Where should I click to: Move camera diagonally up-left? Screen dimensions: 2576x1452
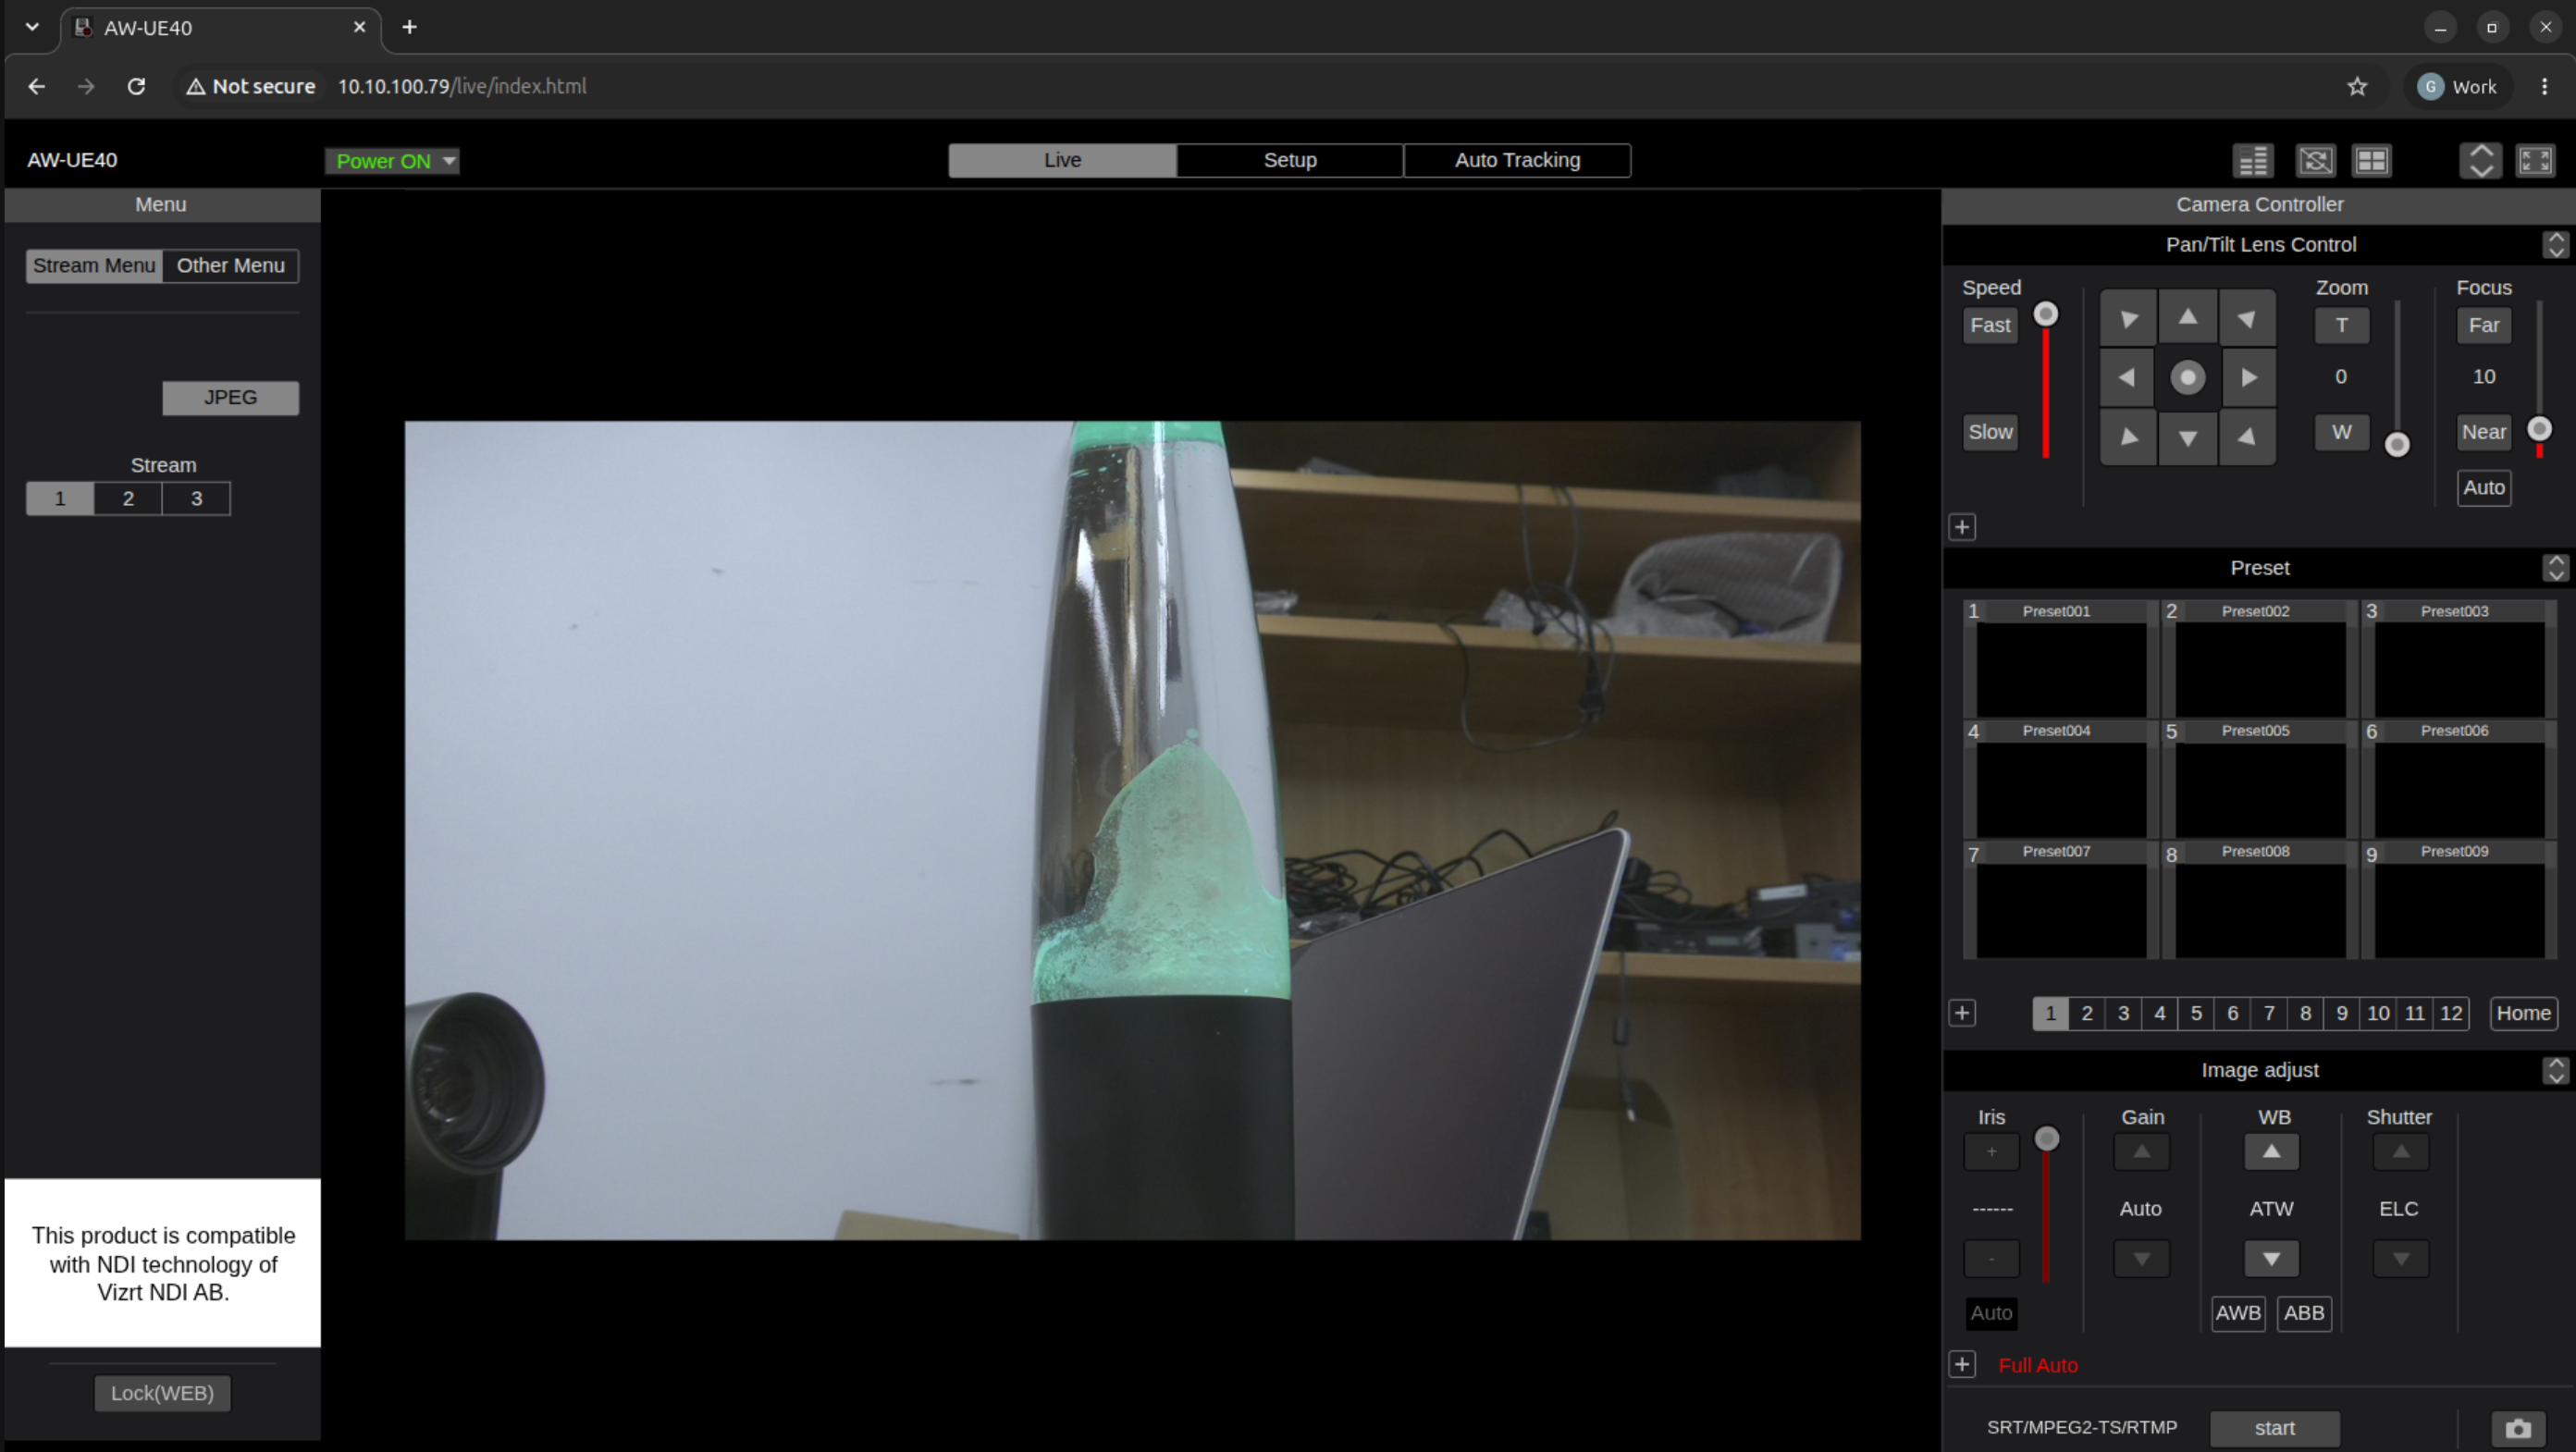click(x=2127, y=318)
